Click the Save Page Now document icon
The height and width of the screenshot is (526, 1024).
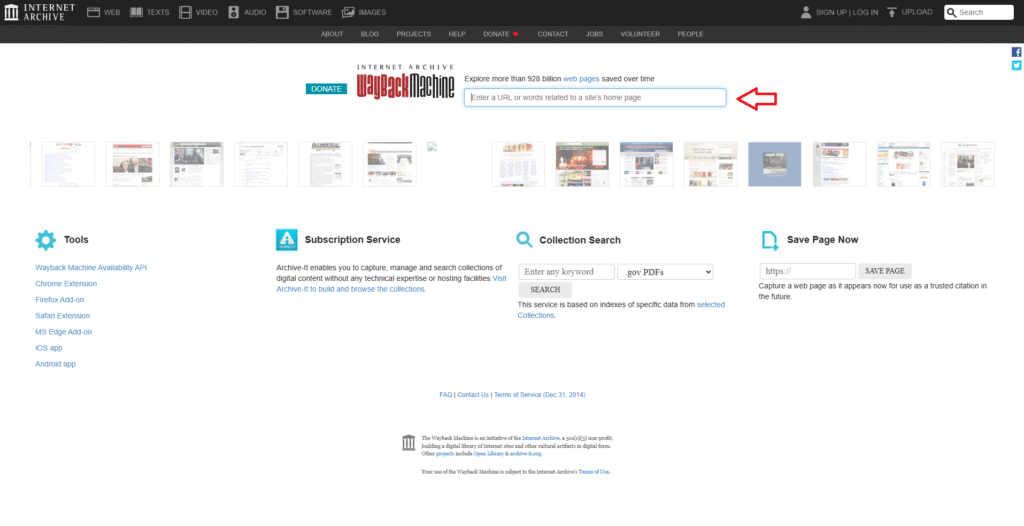pos(770,240)
